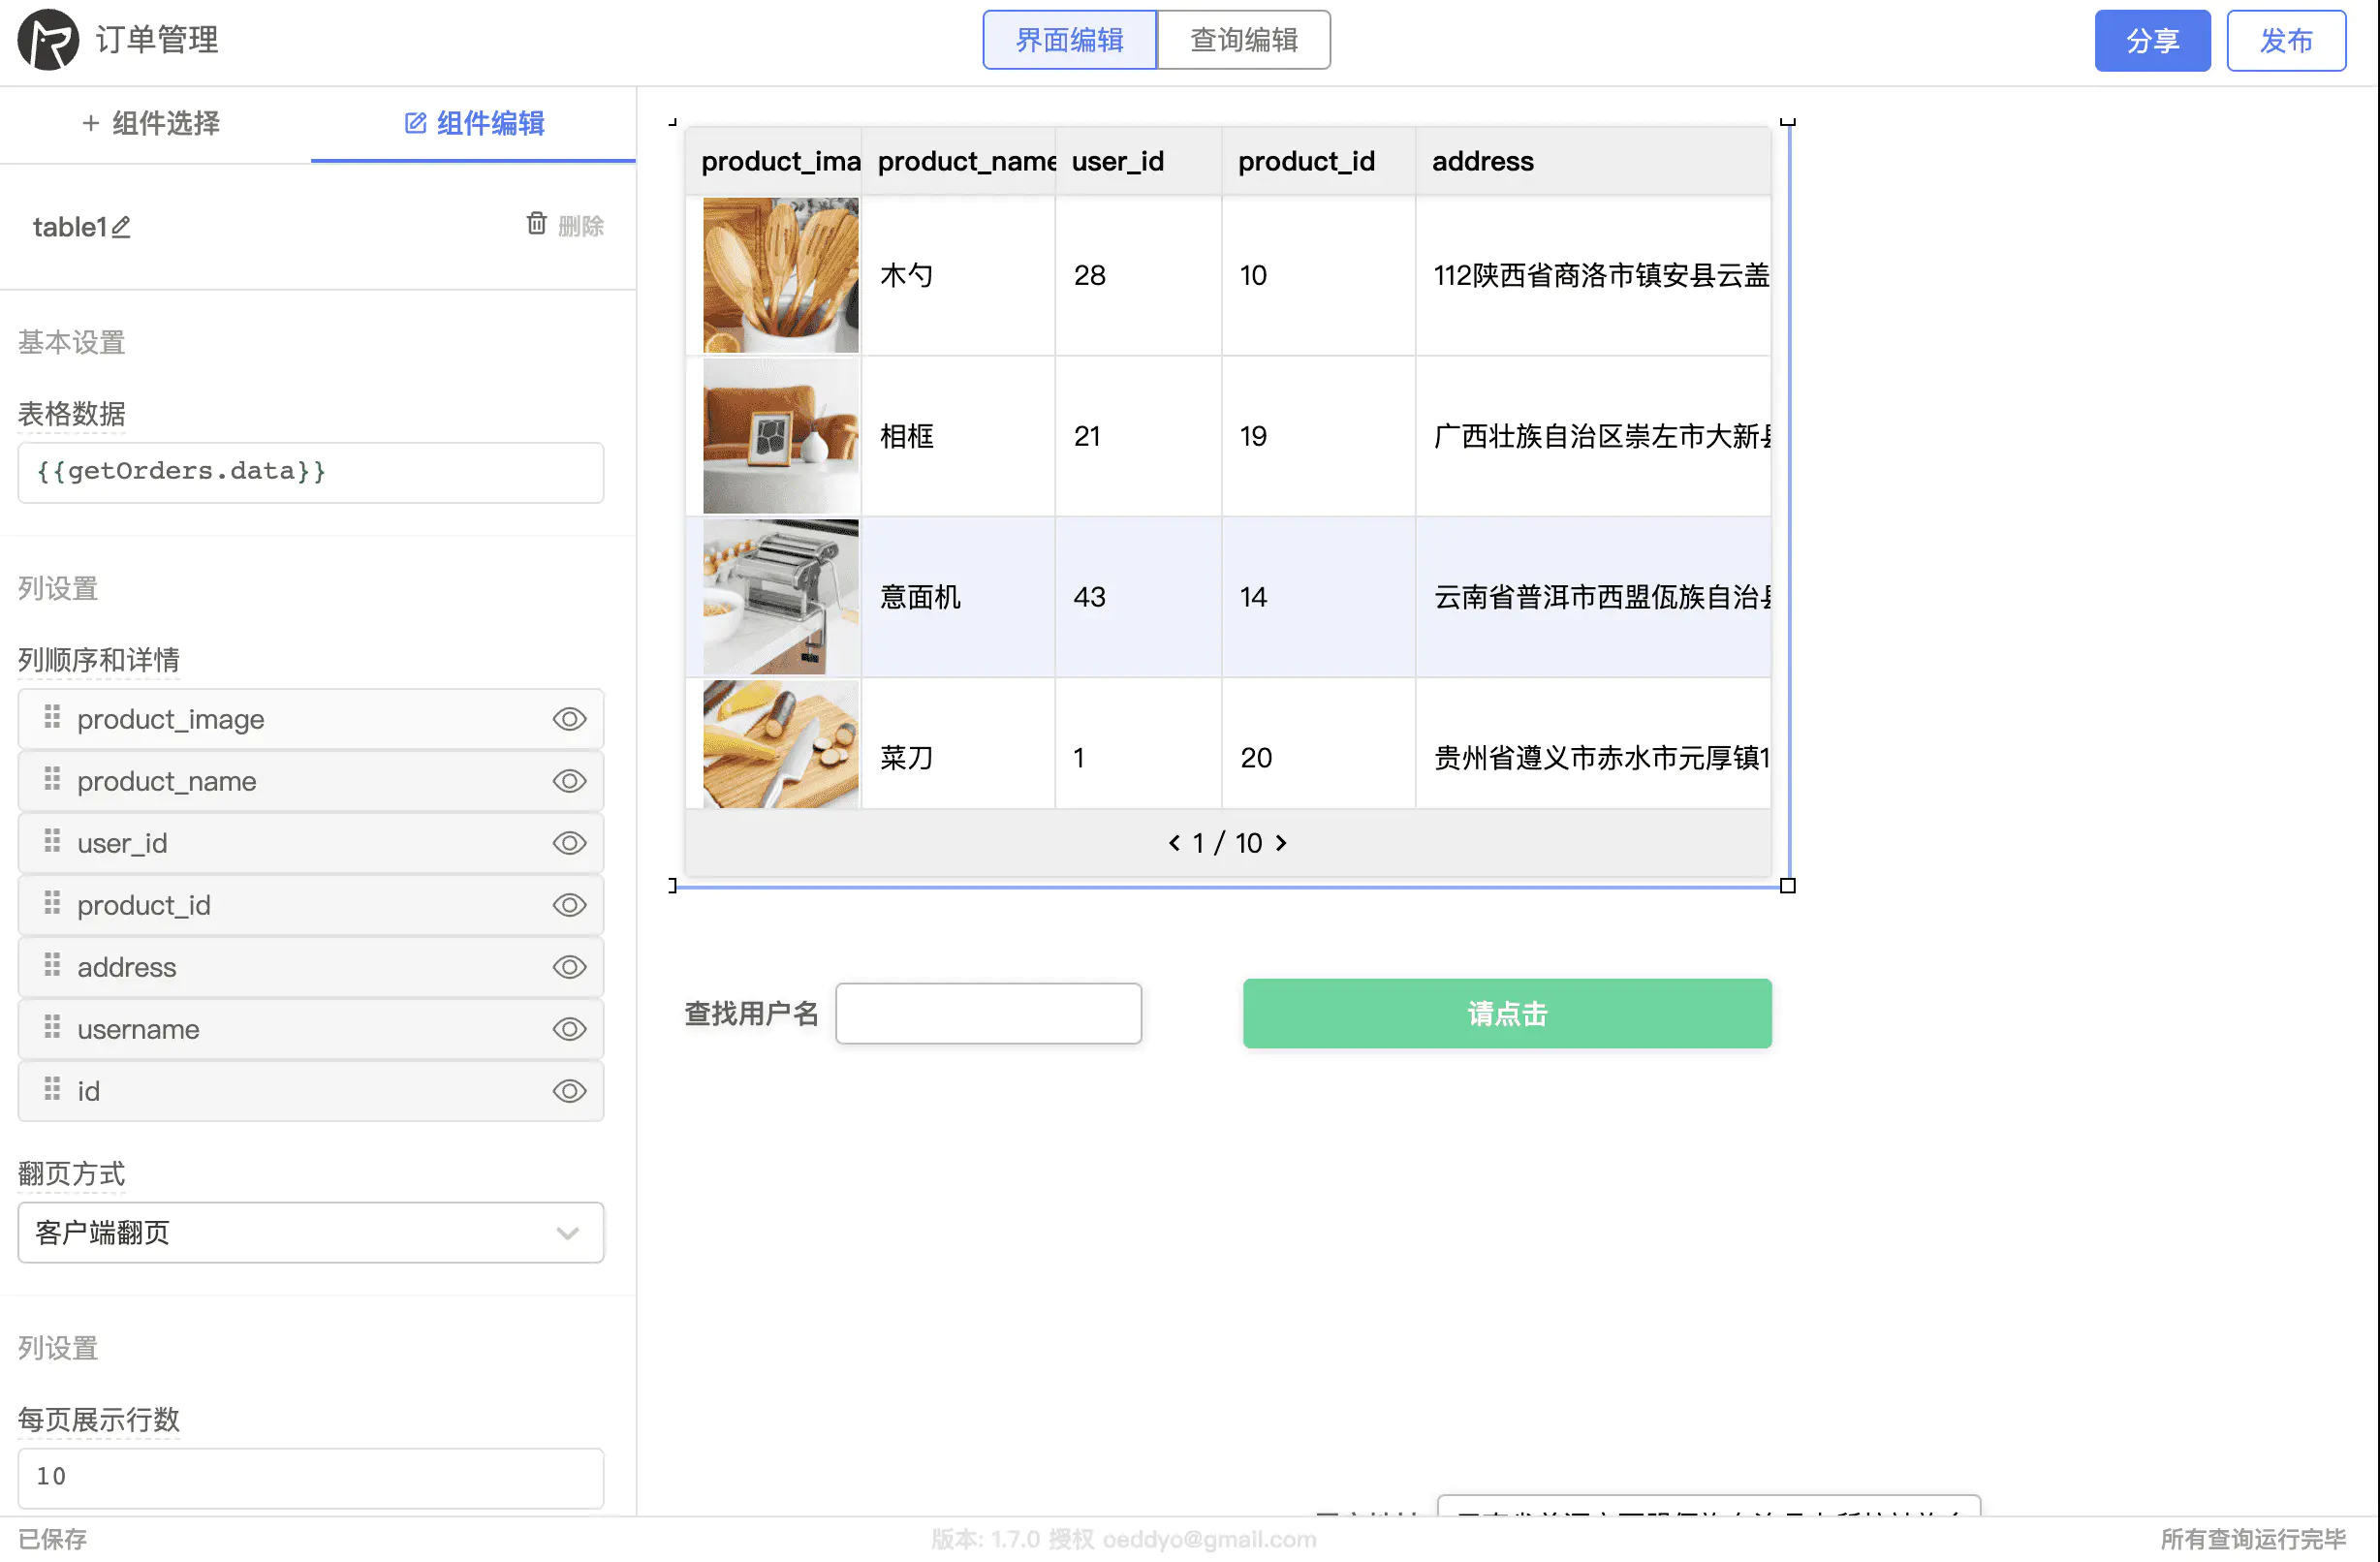
Task: Click the trash icon next to 删除
Action: pyautogui.click(x=537, y=225)
